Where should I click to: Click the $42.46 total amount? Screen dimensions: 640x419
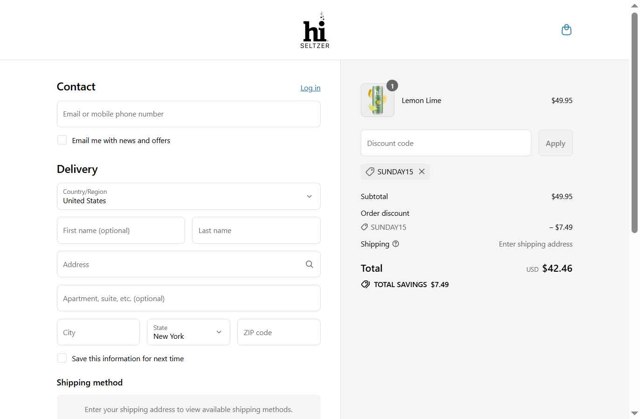pos(557,268)
